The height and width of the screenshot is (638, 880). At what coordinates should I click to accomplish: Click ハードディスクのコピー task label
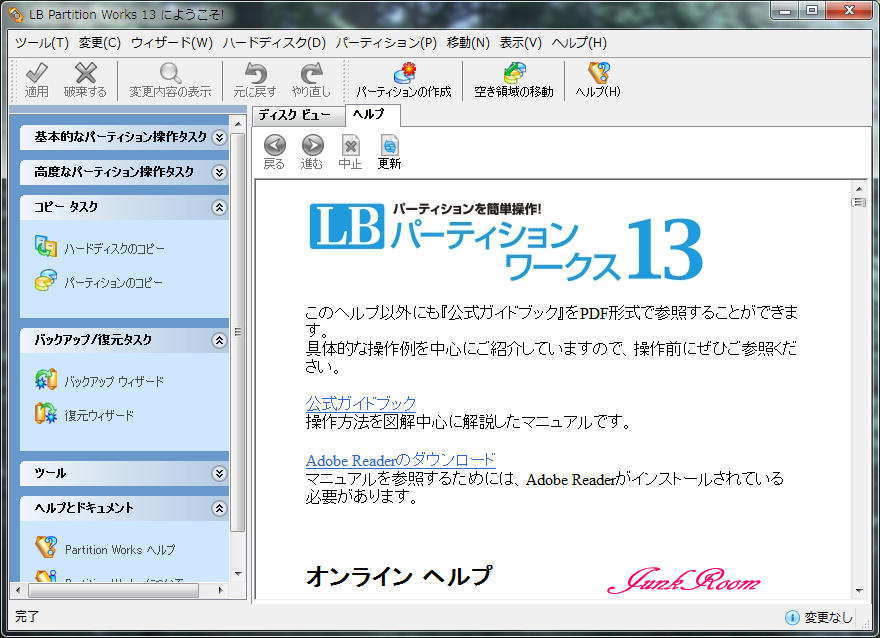coord(114,249)
